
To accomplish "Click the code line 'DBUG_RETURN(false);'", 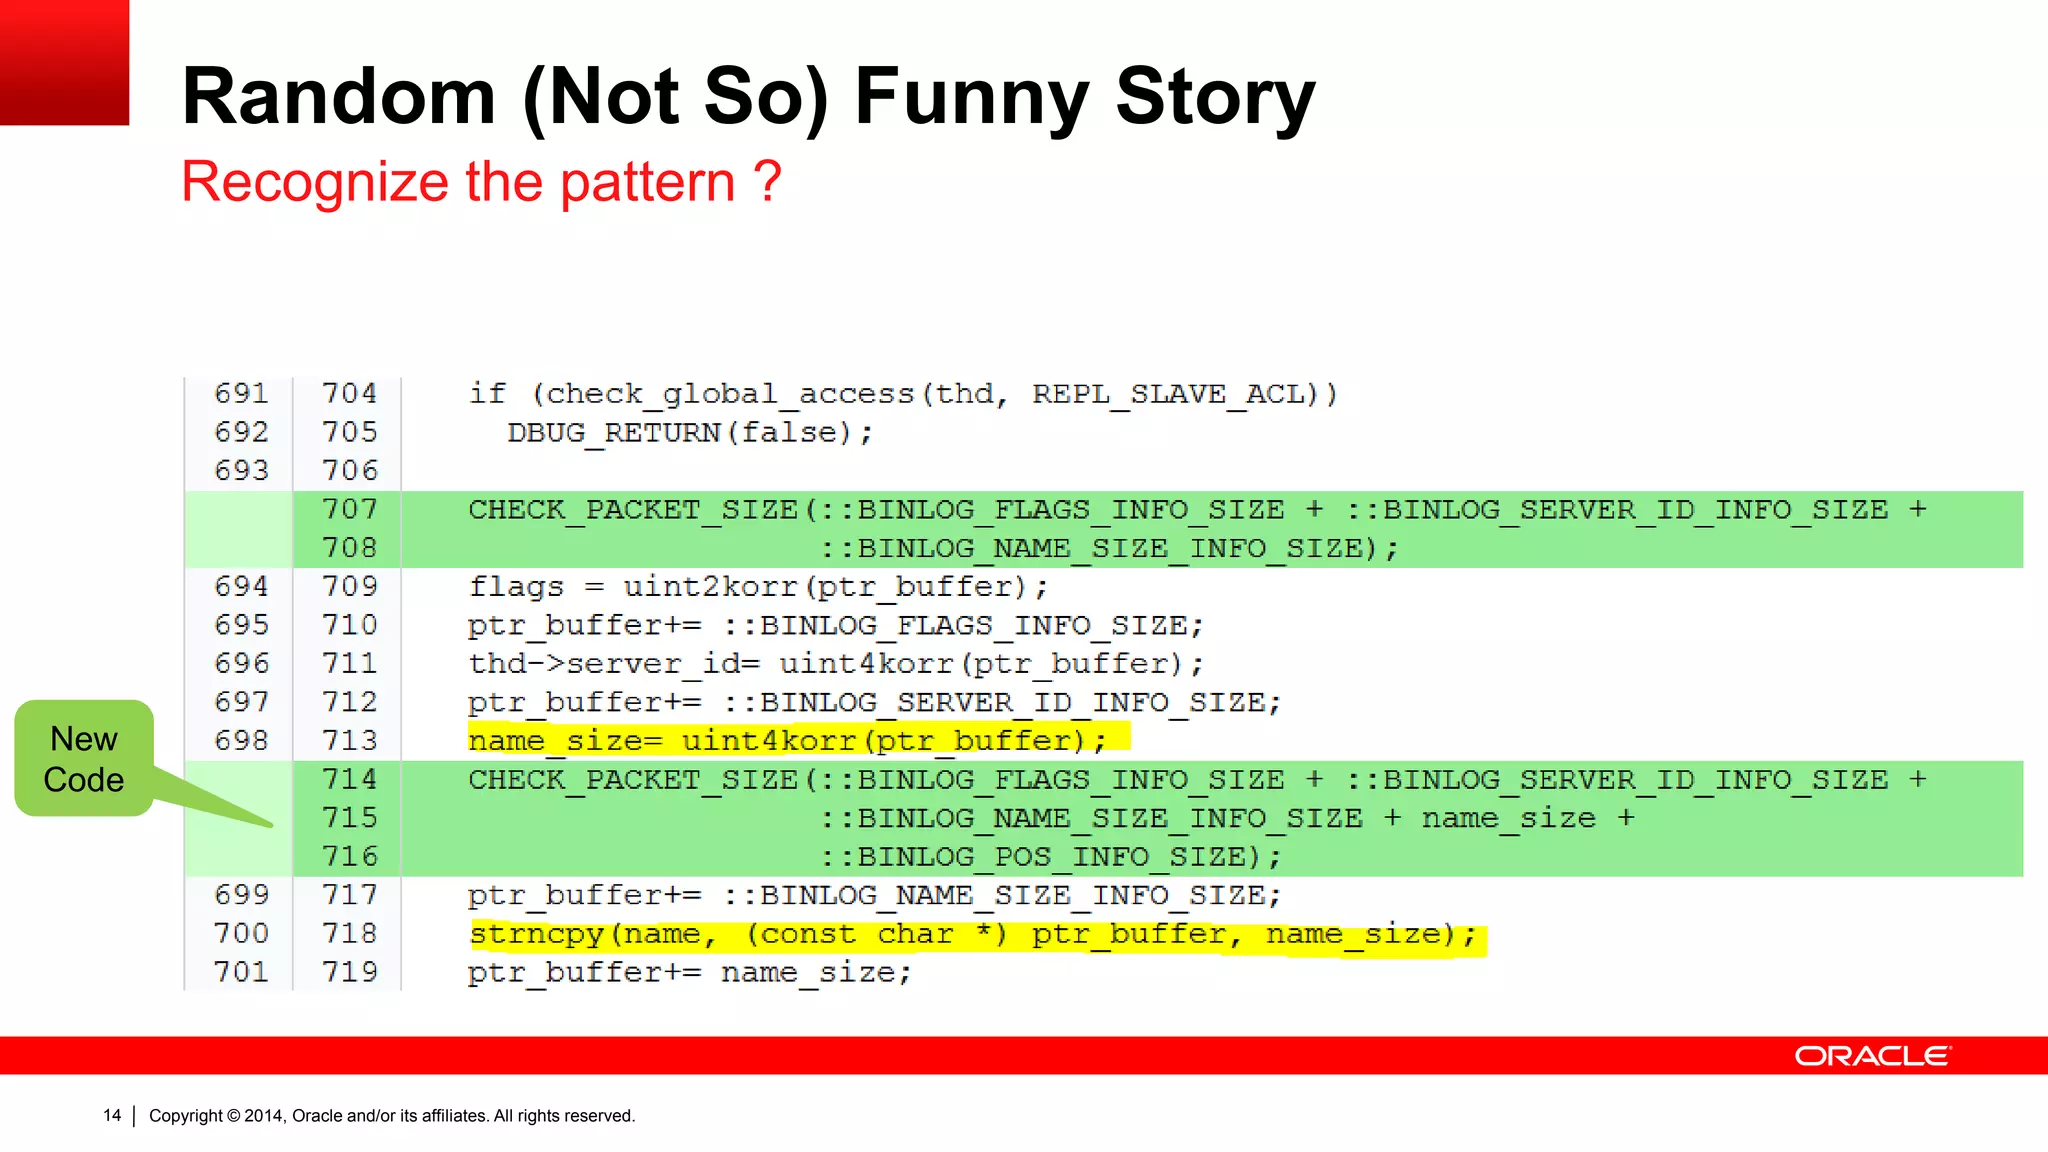I will [x=690, y=433].
